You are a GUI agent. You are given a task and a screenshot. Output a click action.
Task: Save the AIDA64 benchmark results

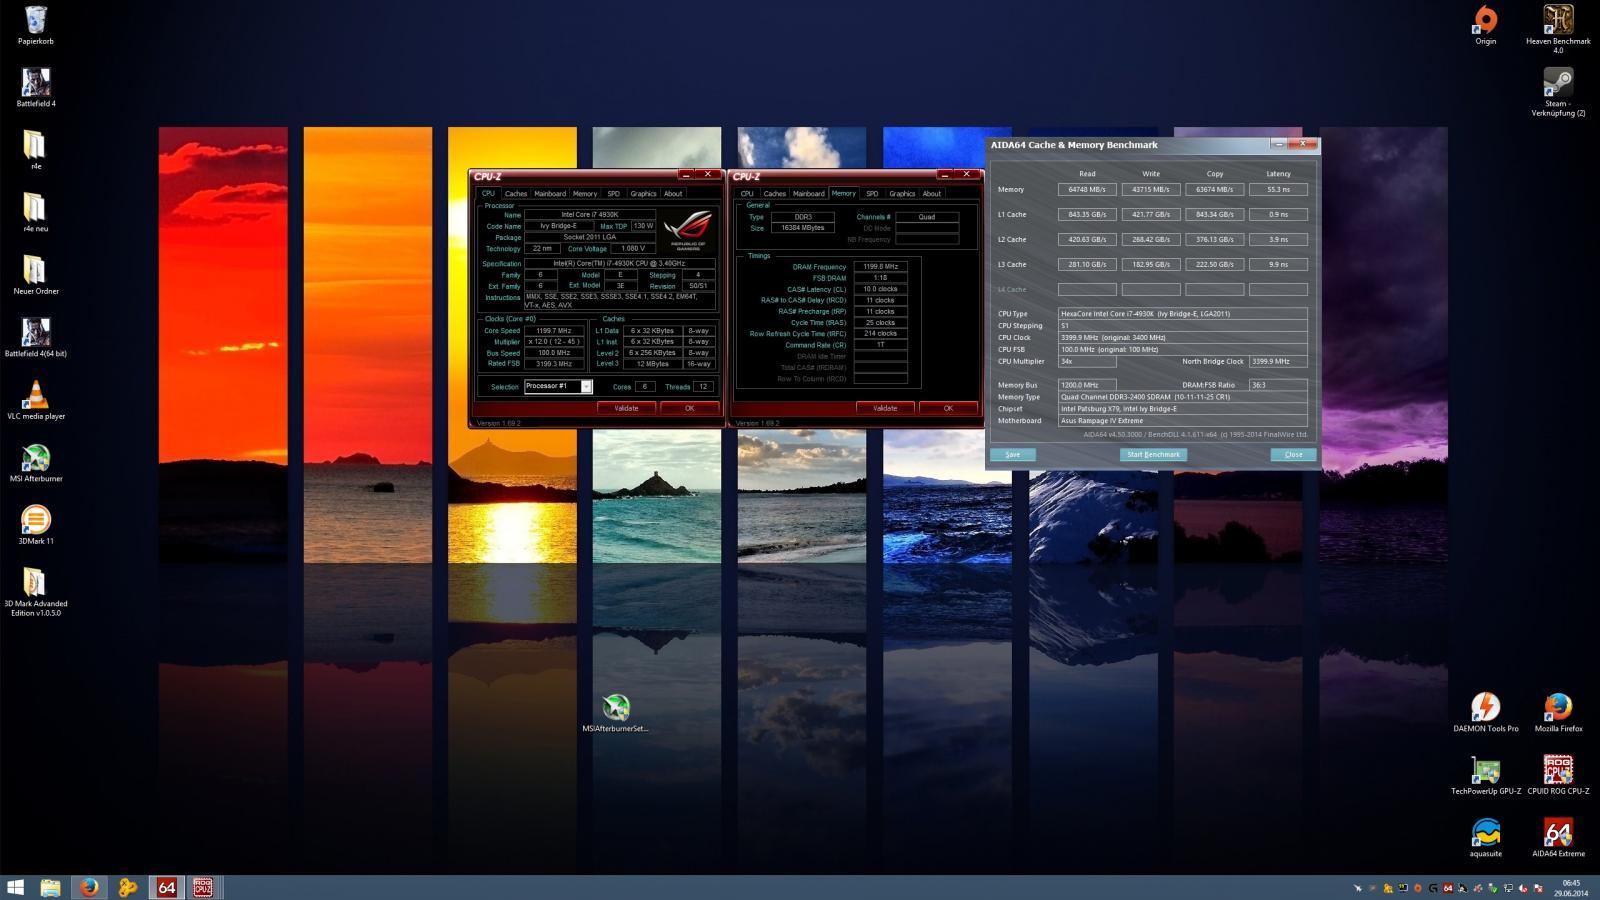pyautogui.click(x=1013, y=454)
